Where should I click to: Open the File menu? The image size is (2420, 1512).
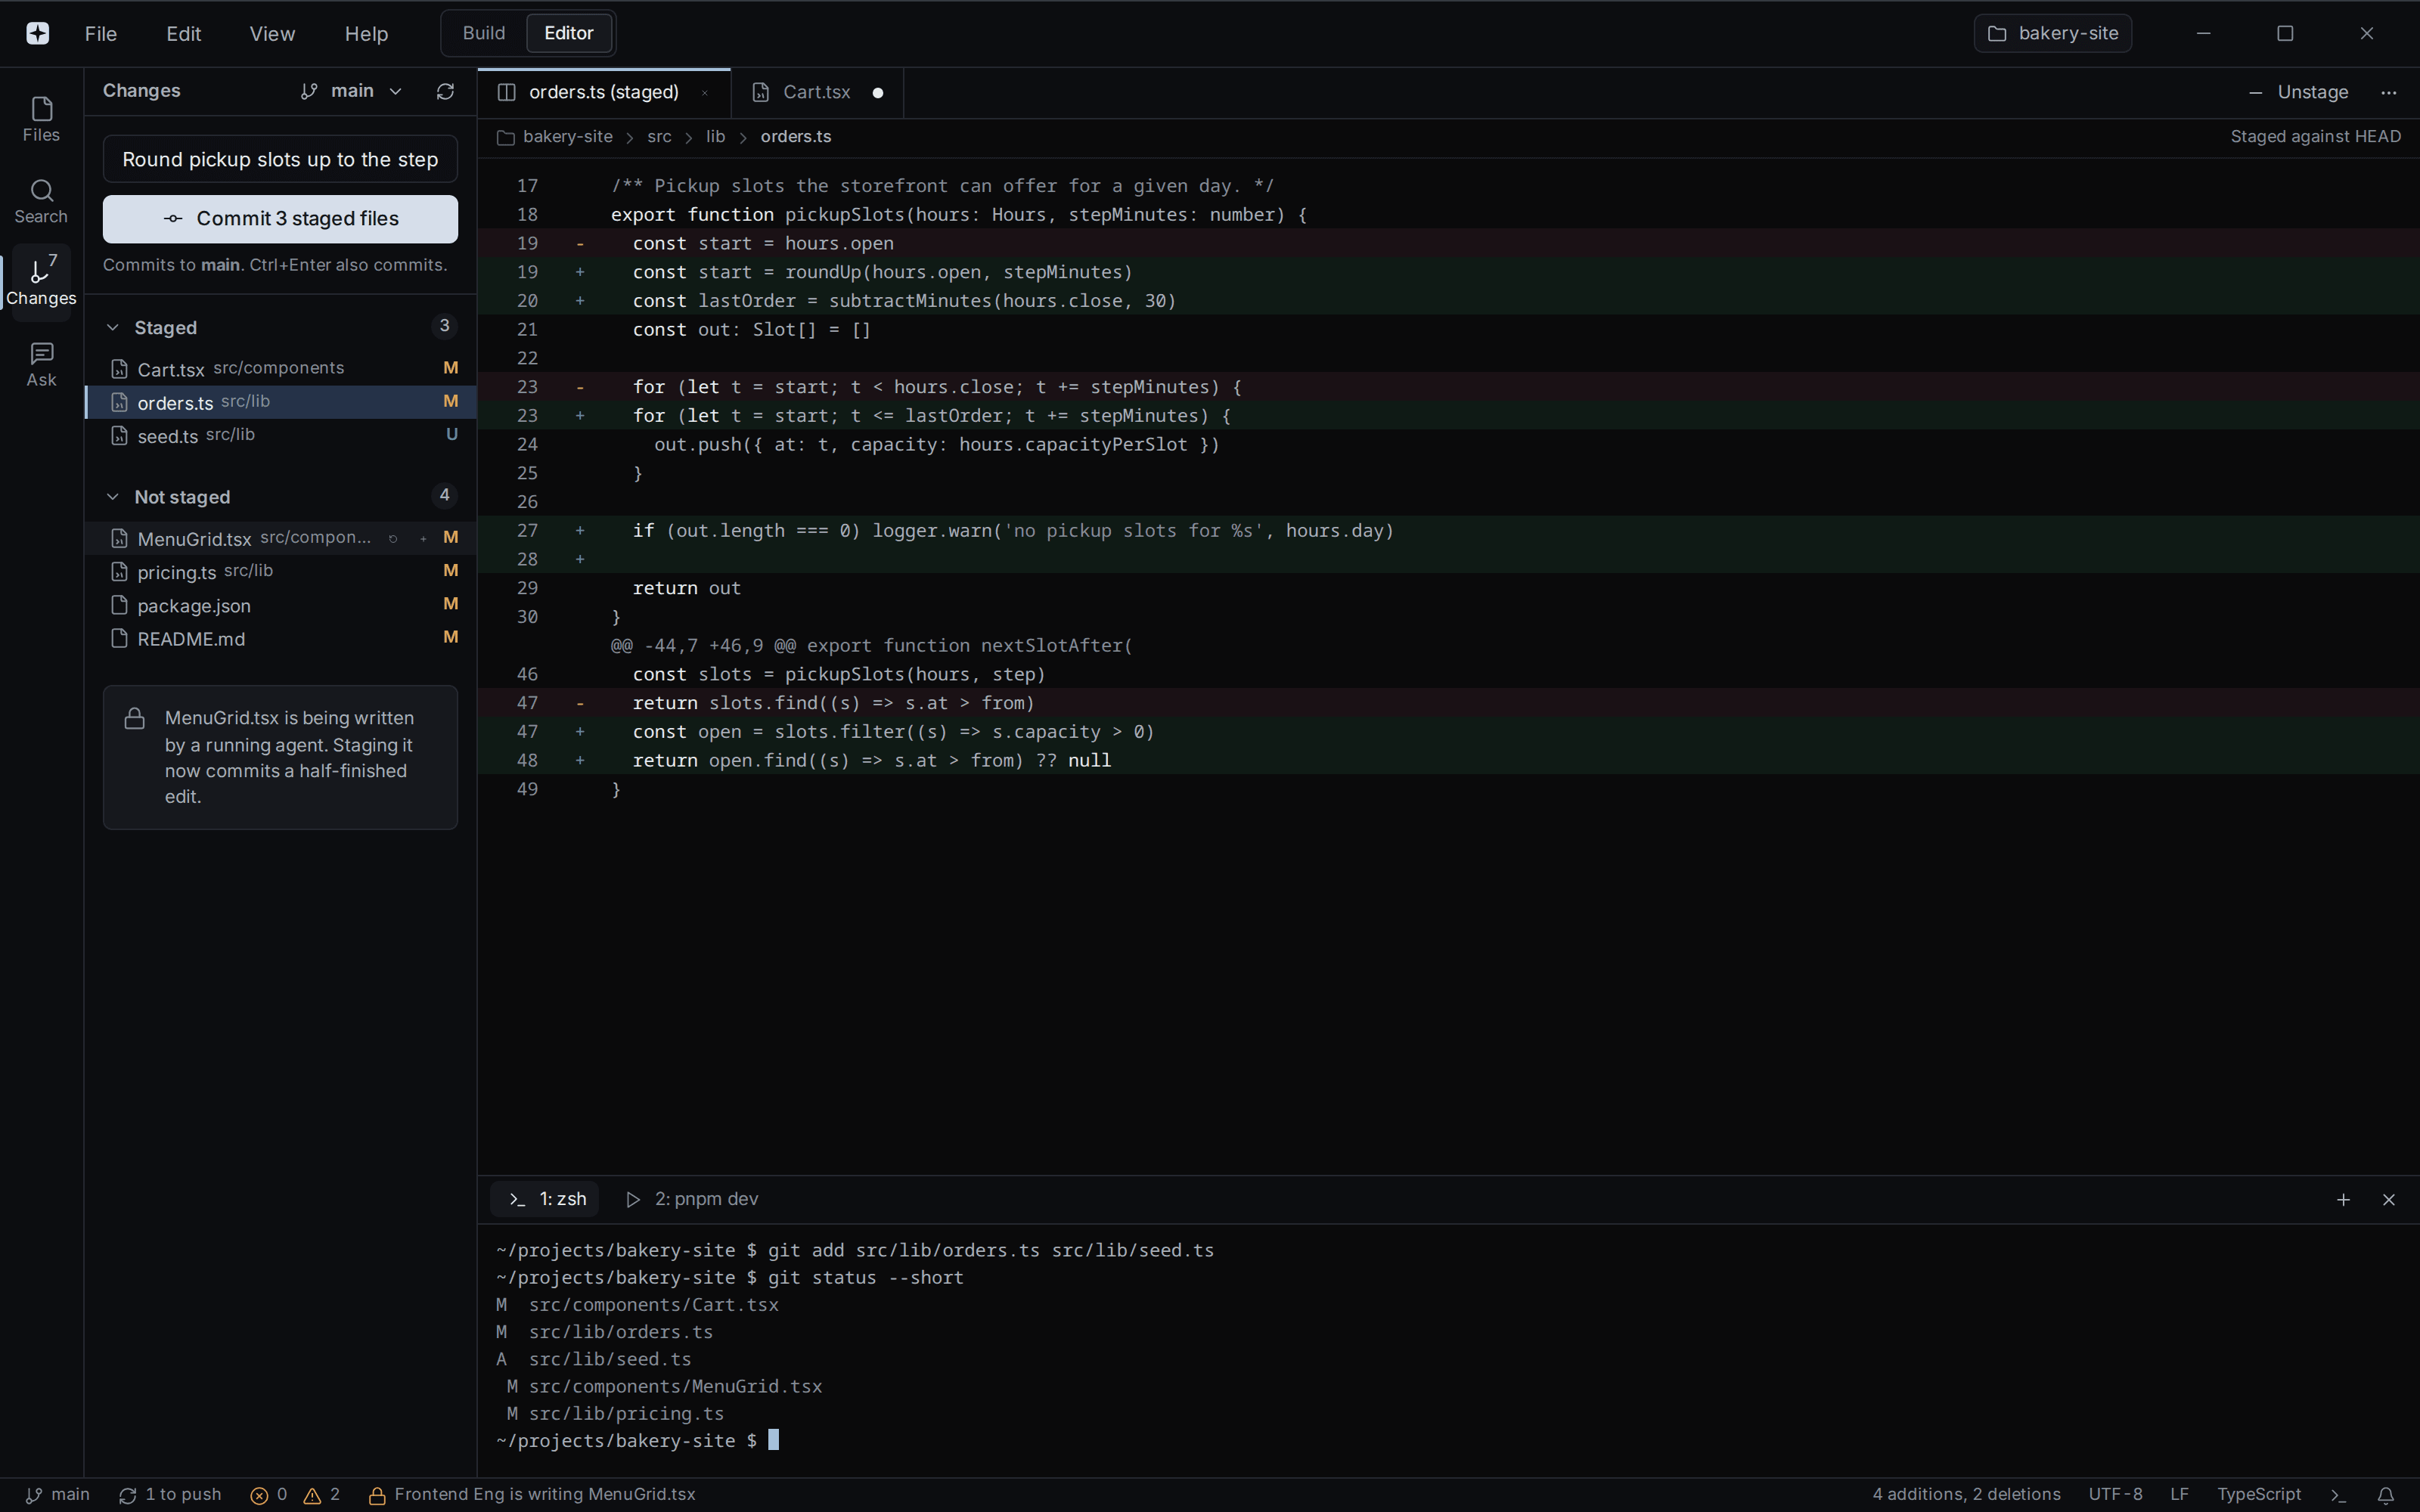100,34
